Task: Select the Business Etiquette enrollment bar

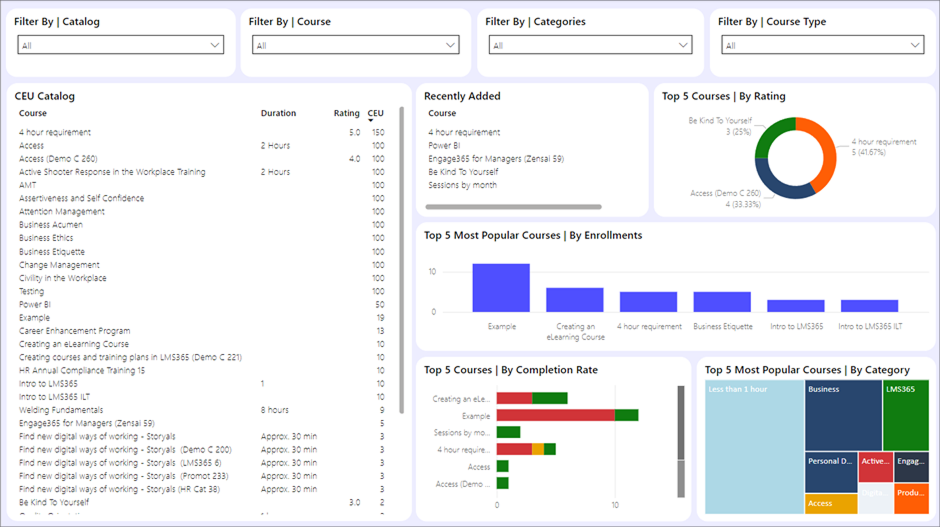Action: pos(722,301)
